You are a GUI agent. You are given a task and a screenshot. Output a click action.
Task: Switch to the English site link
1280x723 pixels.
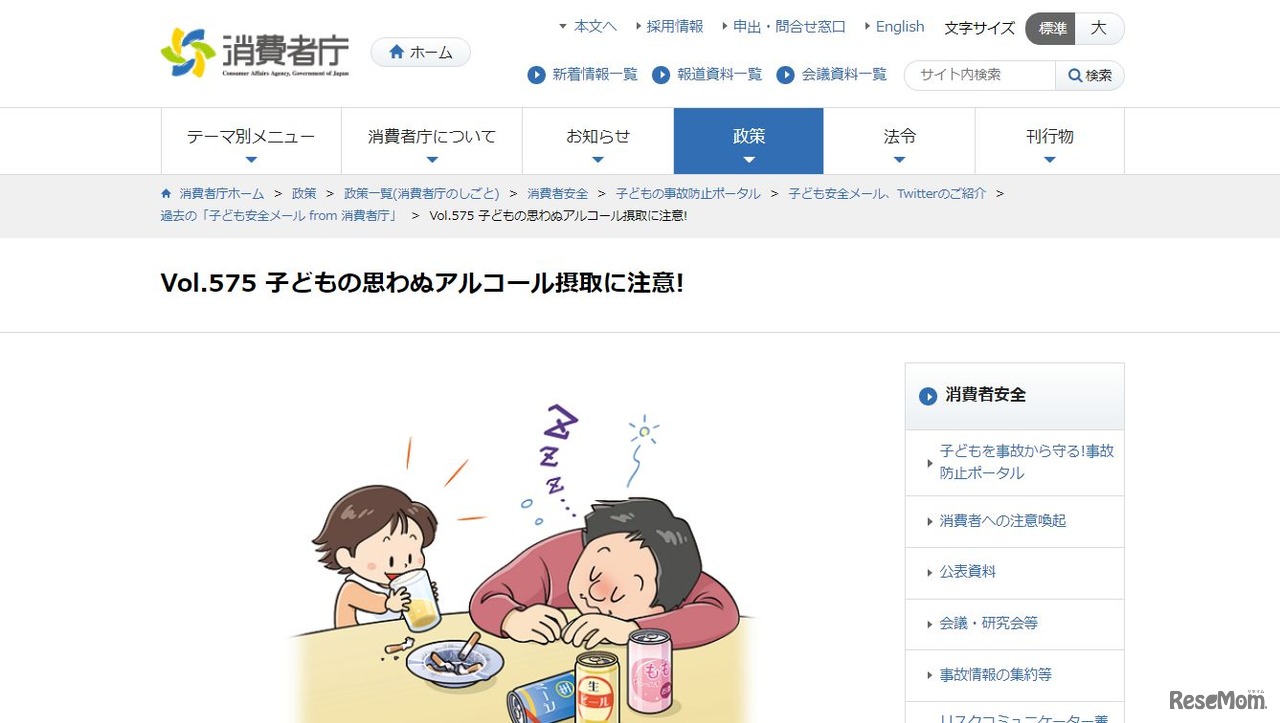click(899, 27)
